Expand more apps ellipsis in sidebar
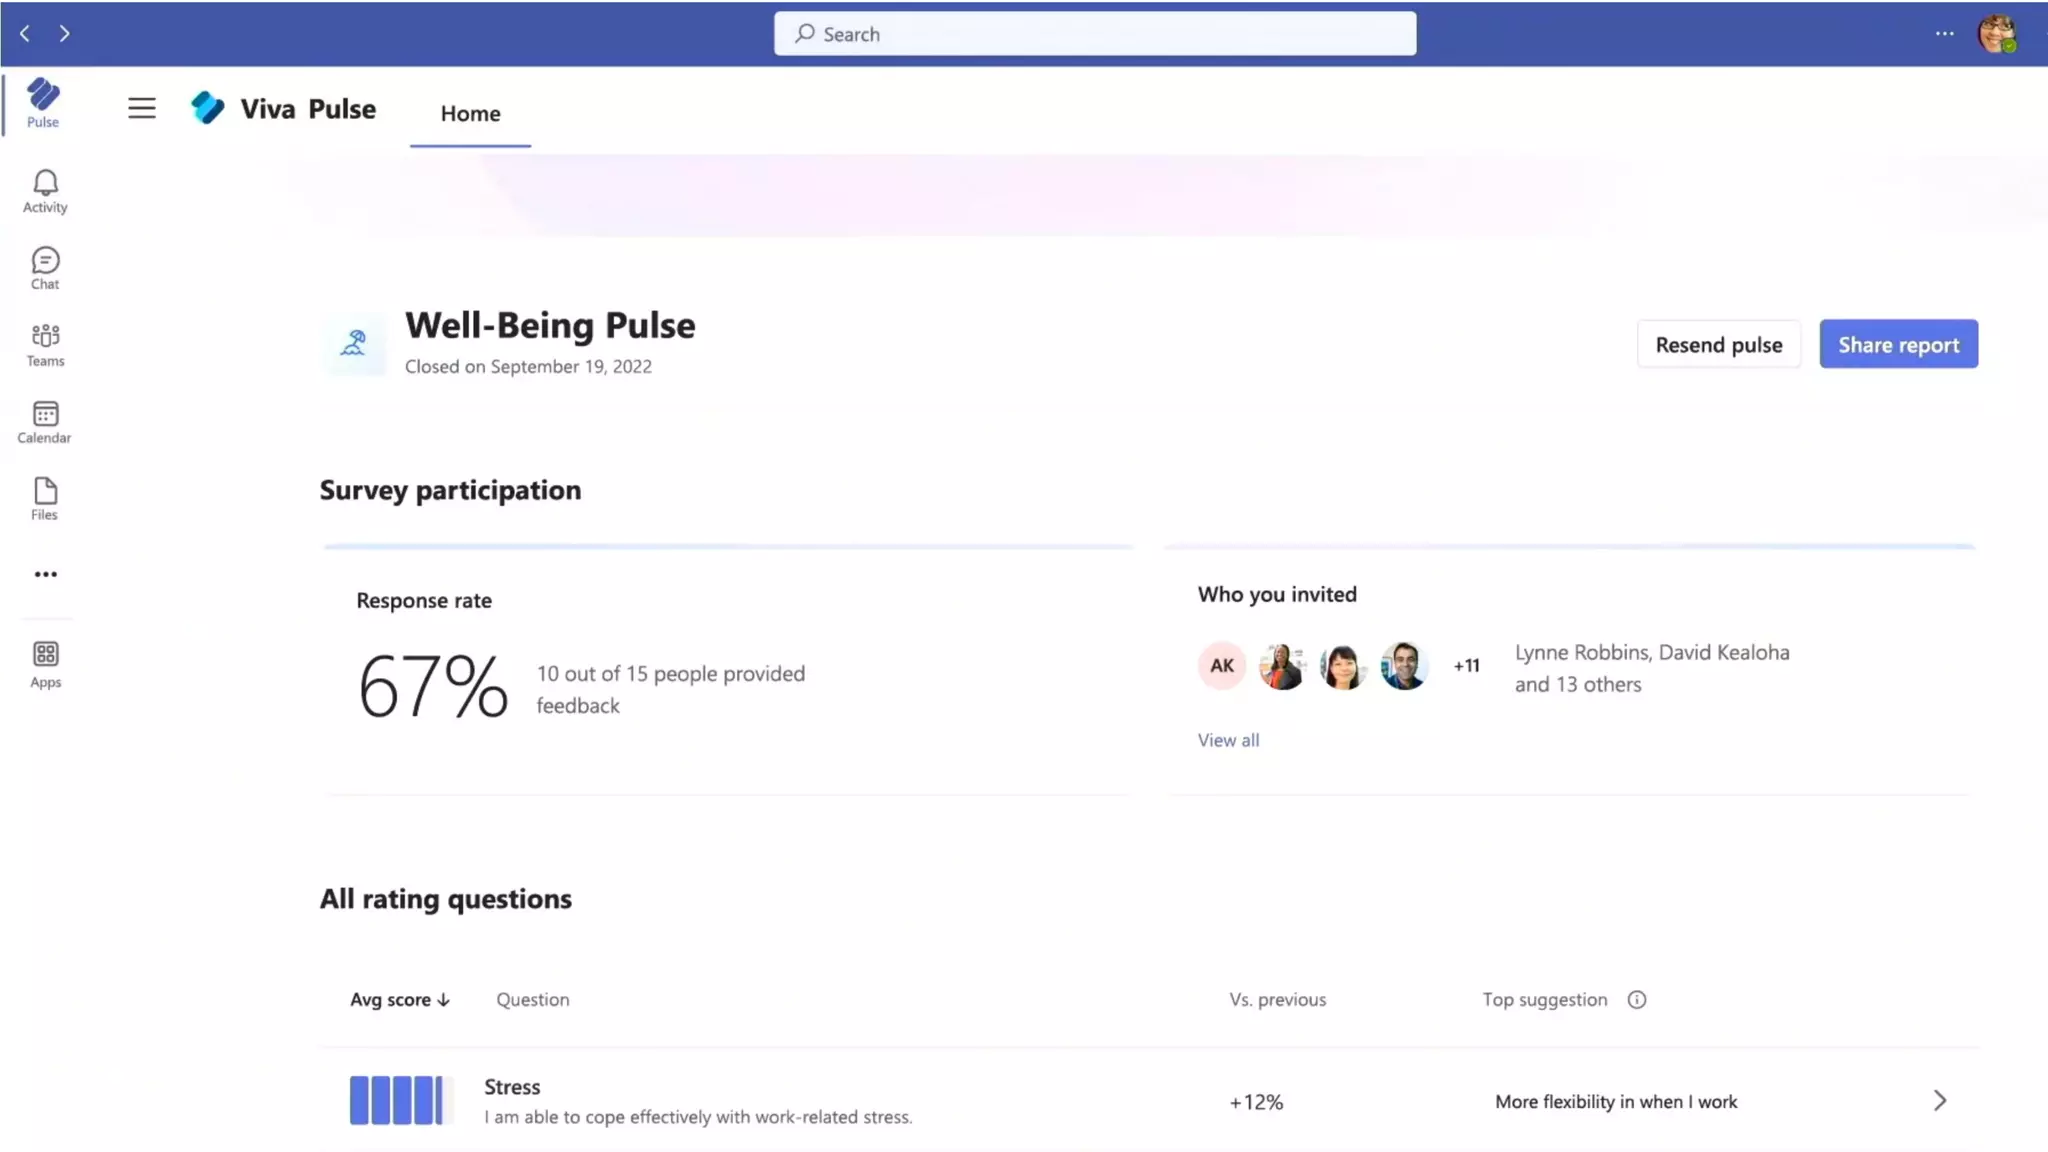The width and height of the screenshot is (2048, 1152). click(45, 574)
